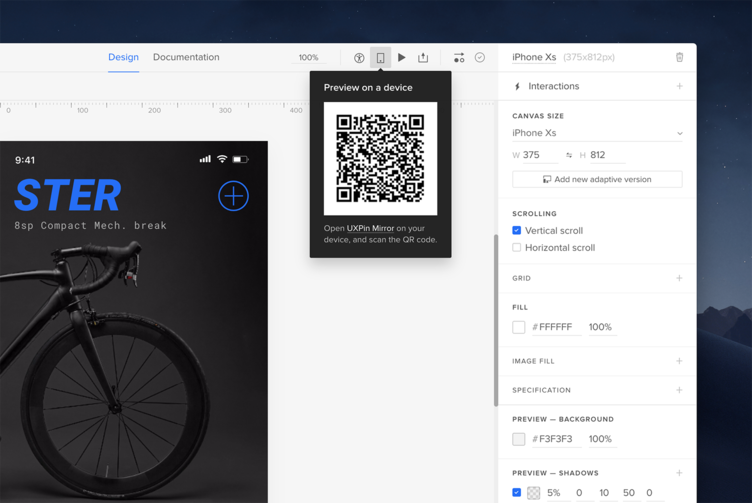Open the accessibility simulator icon

[359, 58]
